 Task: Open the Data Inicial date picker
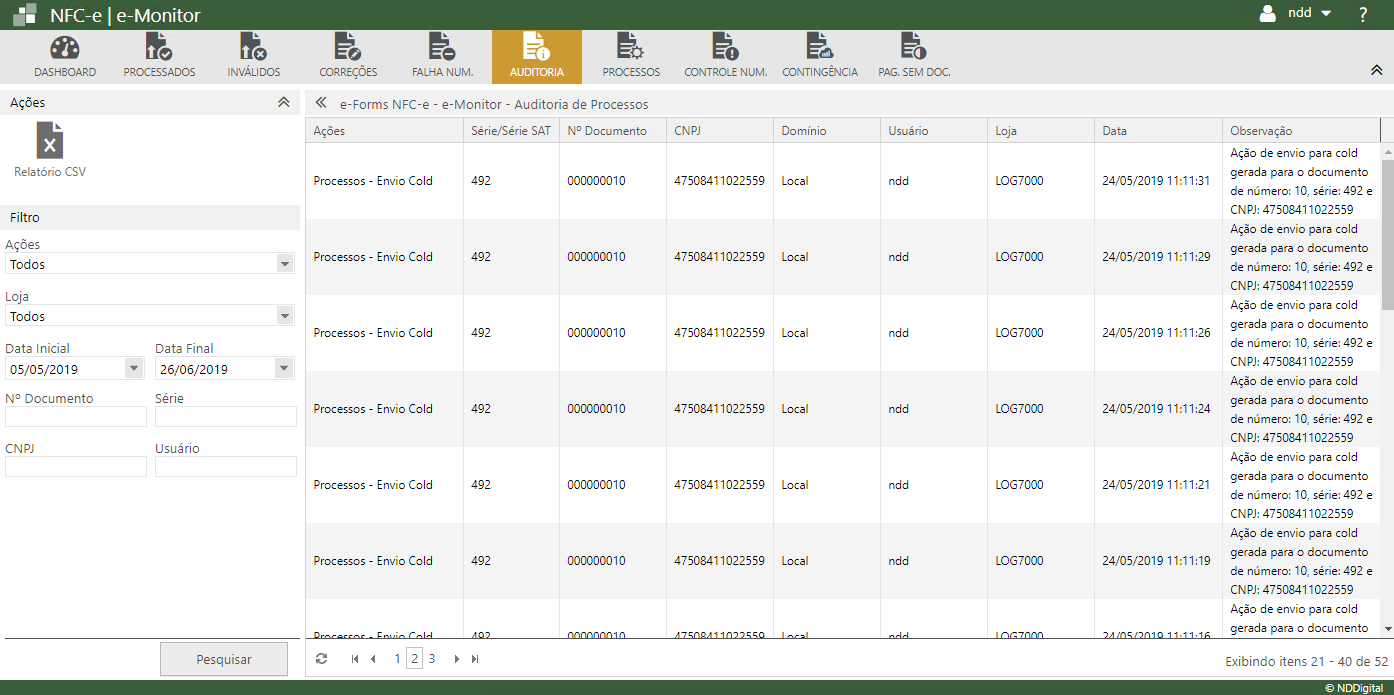[135, 369]
